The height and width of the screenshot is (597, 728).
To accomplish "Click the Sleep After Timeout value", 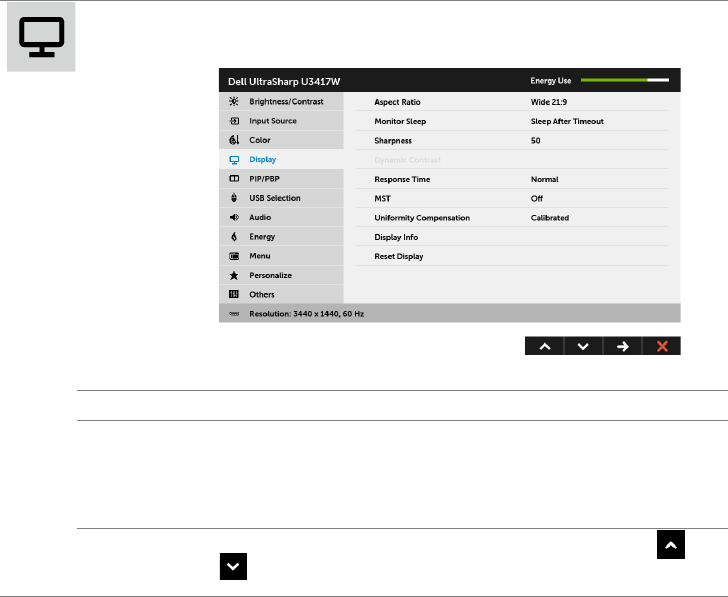I will [x=567, y=121].
